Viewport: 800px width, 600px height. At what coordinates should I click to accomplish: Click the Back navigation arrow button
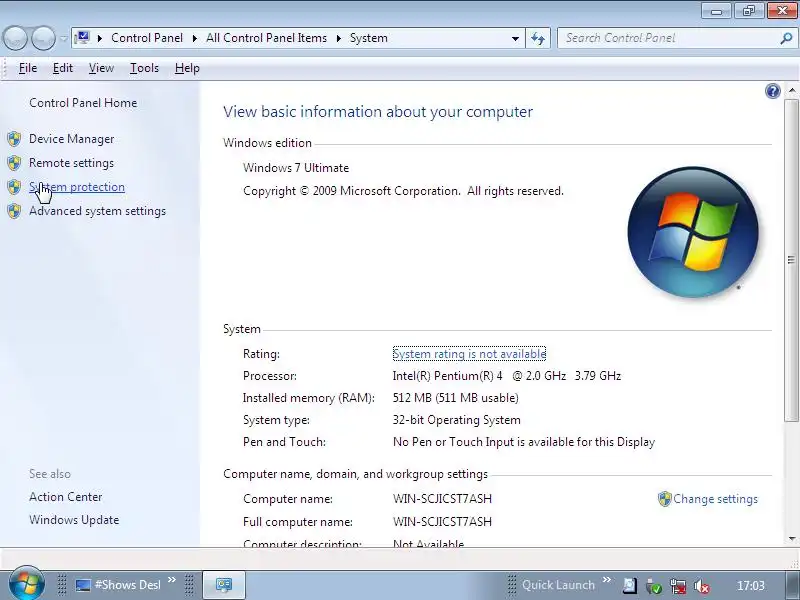[15, 38]
